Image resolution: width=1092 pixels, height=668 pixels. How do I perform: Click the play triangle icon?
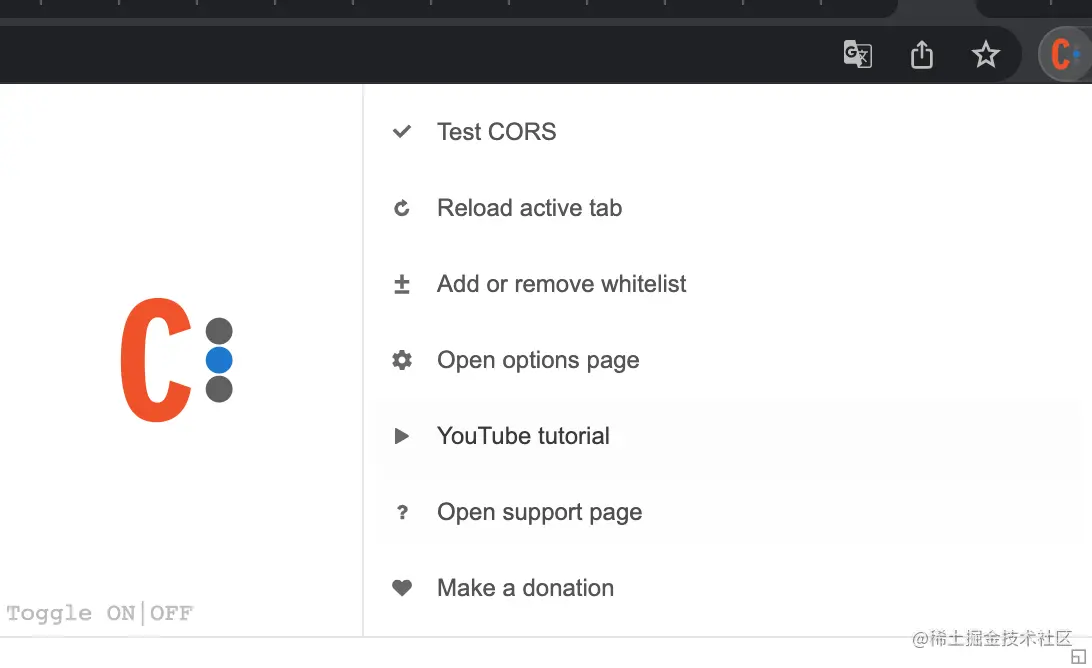tap(402, 436)
